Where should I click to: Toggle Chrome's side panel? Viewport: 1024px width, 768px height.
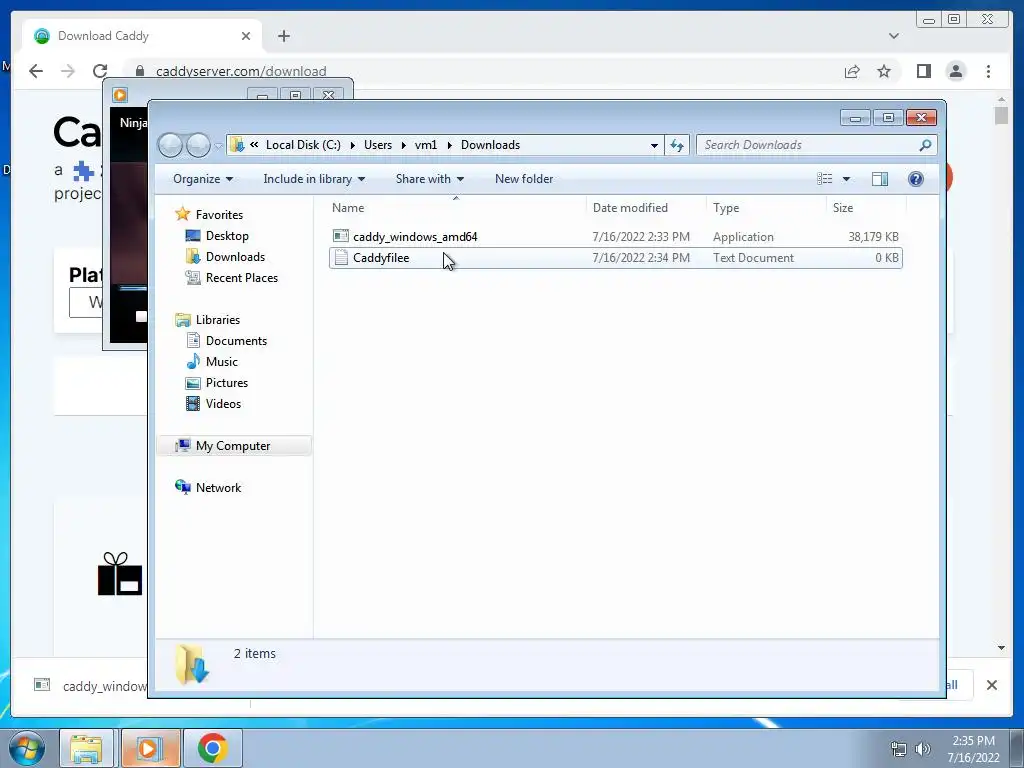coord(923,71)
